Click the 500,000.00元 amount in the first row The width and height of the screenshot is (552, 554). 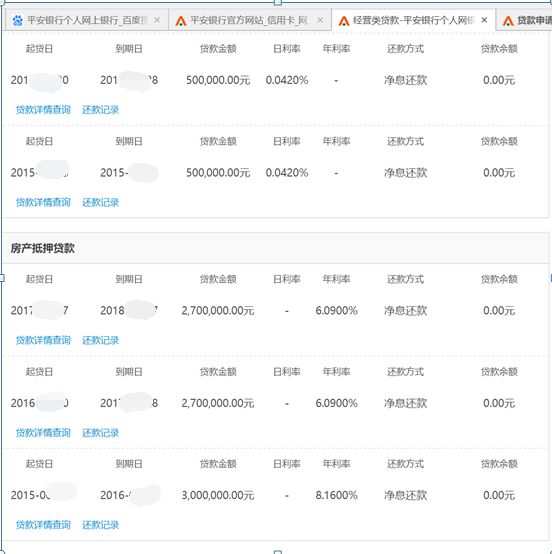tap(218, 80)
